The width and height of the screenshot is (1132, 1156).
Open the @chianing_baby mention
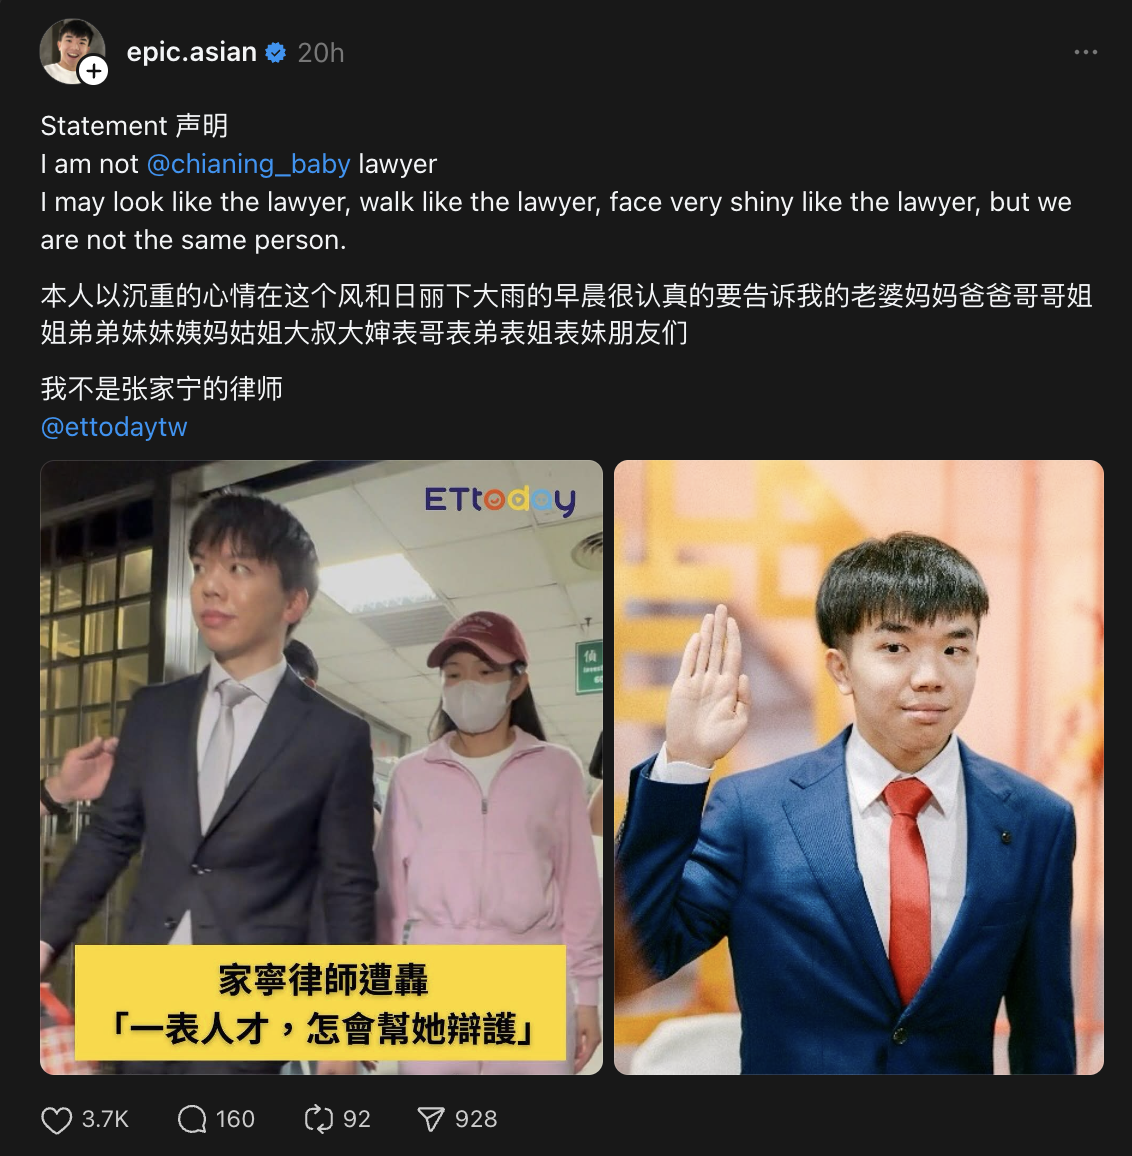[x=249, y=164]
